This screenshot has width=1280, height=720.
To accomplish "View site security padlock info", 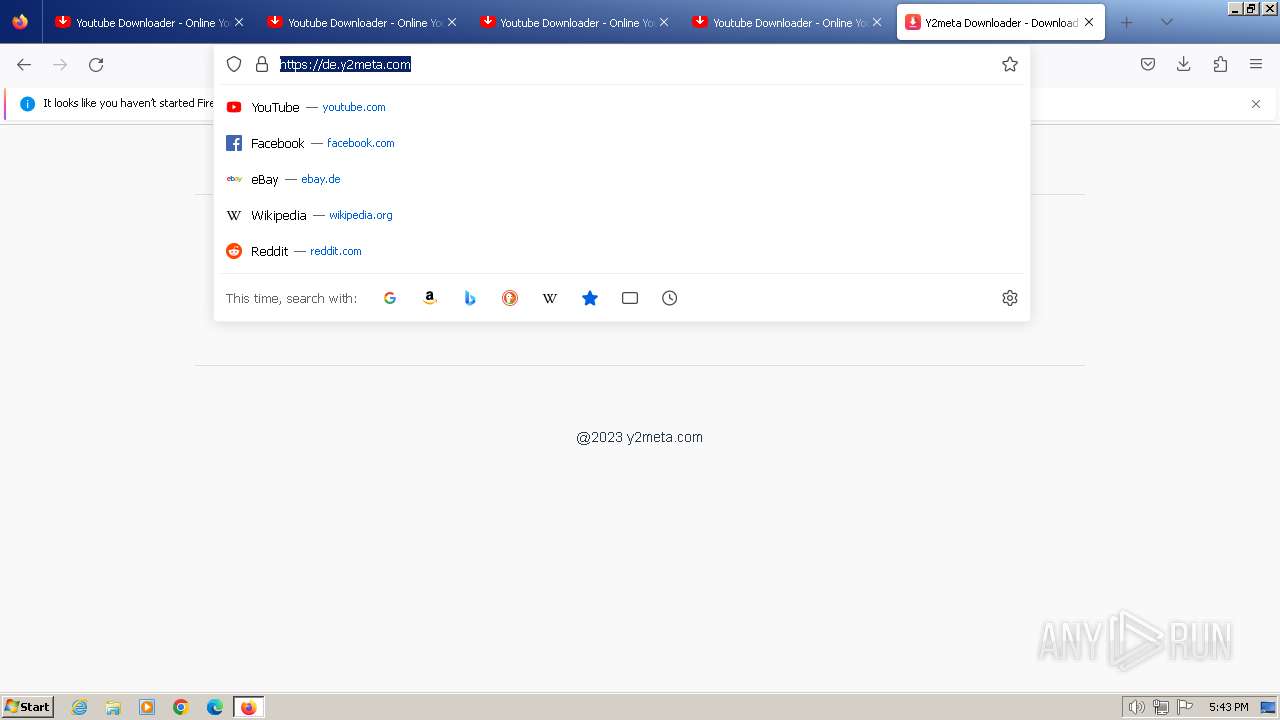I will (262, 64).
